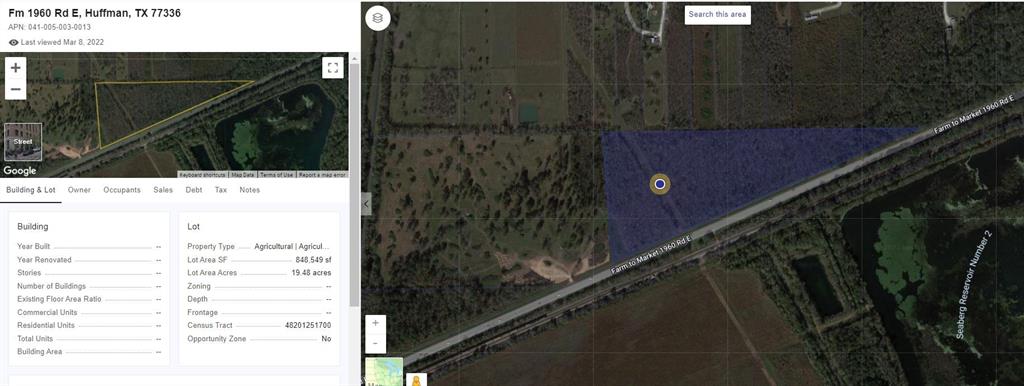Open the Debt tab
1024x386 pixels.
(194, 190)
